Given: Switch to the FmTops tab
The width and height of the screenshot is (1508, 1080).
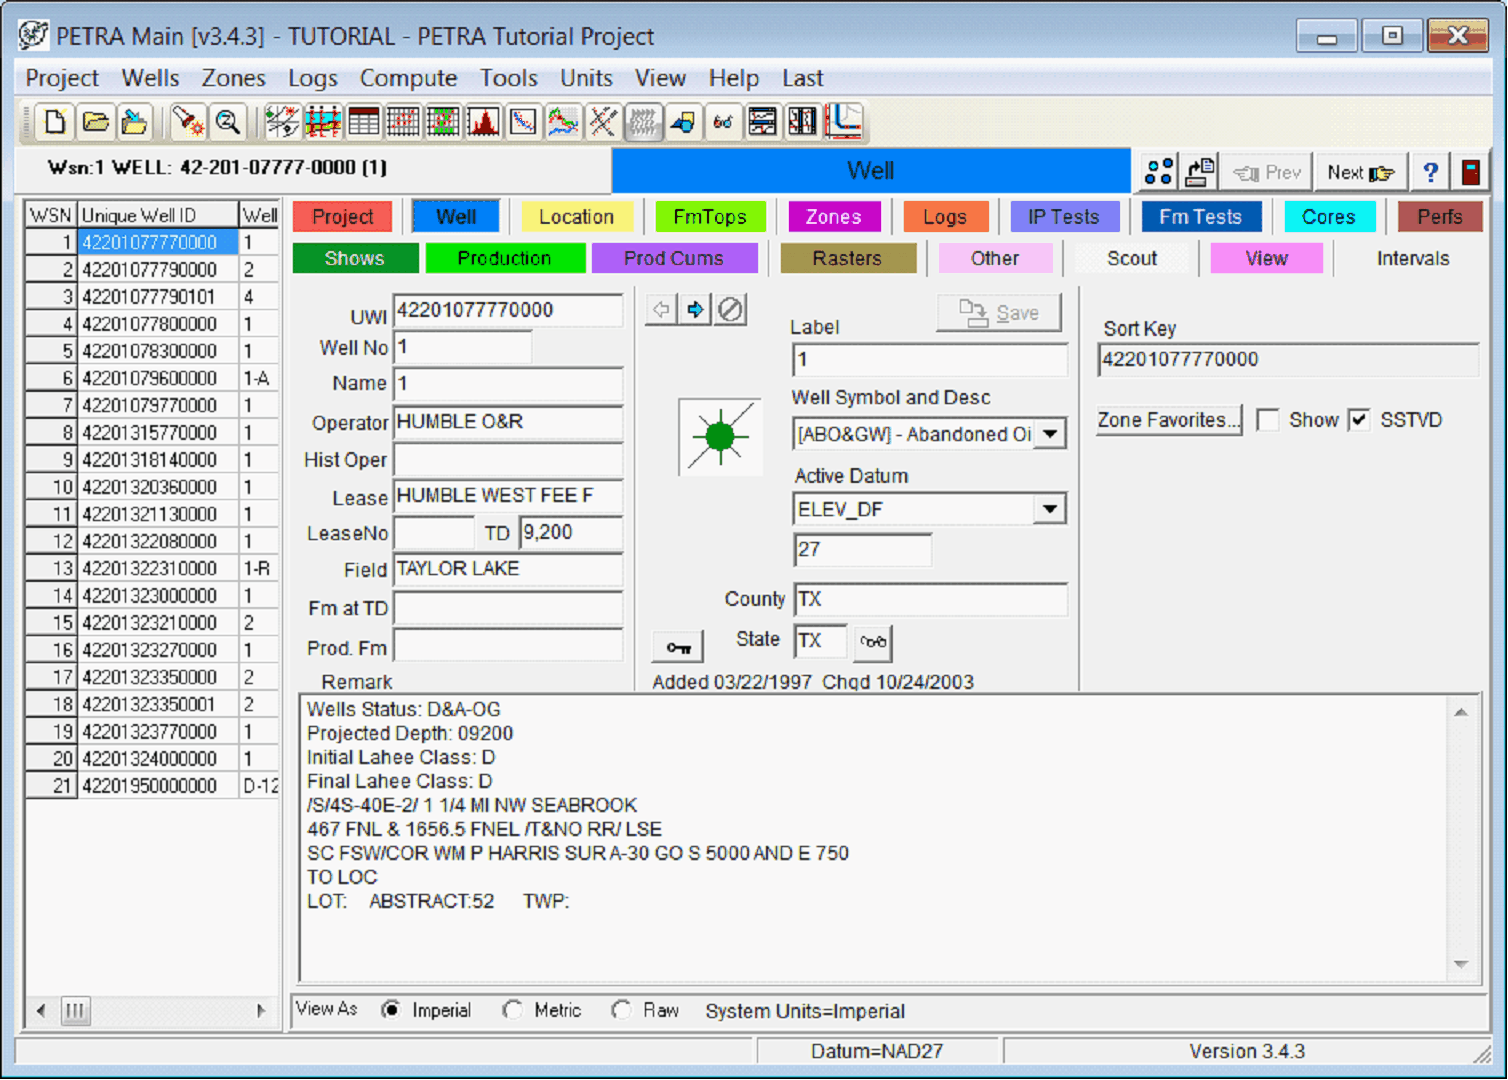Looking at the screenshot, I should click(709, 217).
